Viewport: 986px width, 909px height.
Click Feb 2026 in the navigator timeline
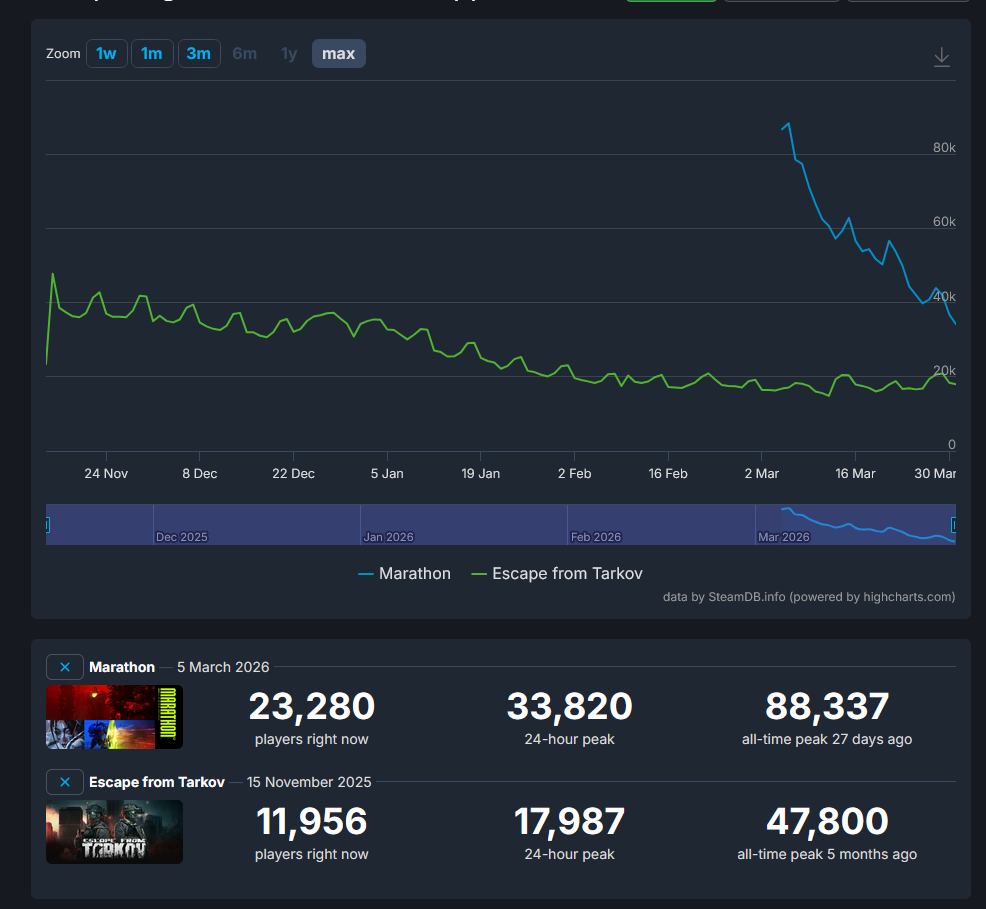595,537
